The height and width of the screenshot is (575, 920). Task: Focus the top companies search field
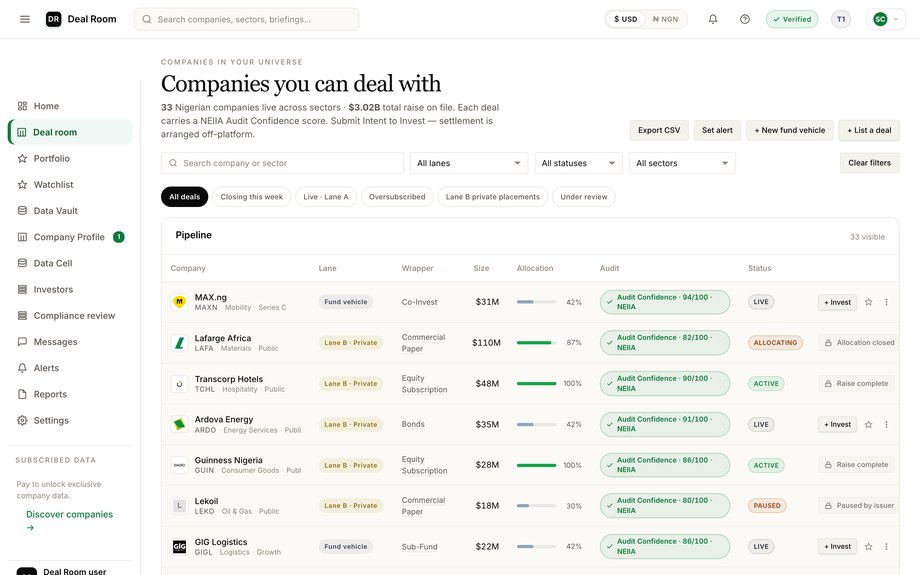pyautogui.click(x=246, y=19)
